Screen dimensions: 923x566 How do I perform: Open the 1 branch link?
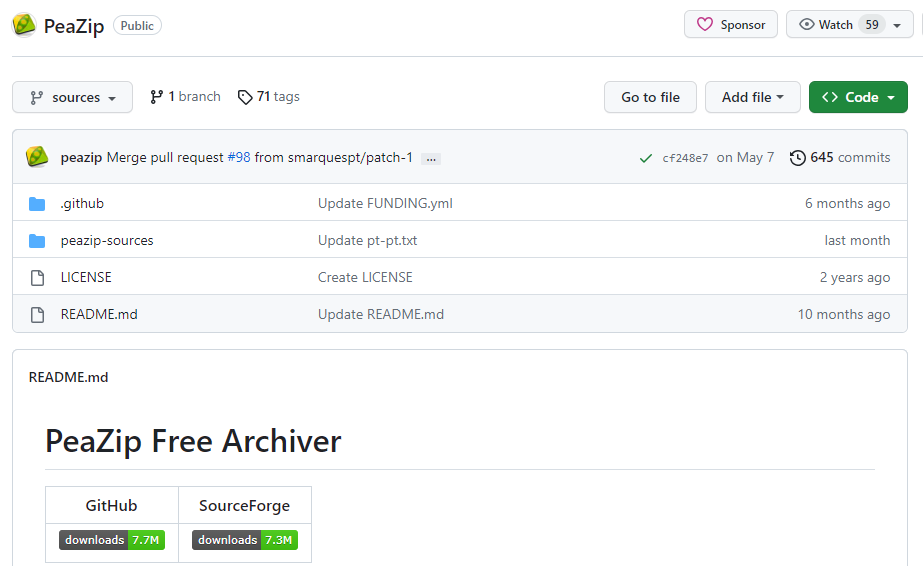click(185, 96)
